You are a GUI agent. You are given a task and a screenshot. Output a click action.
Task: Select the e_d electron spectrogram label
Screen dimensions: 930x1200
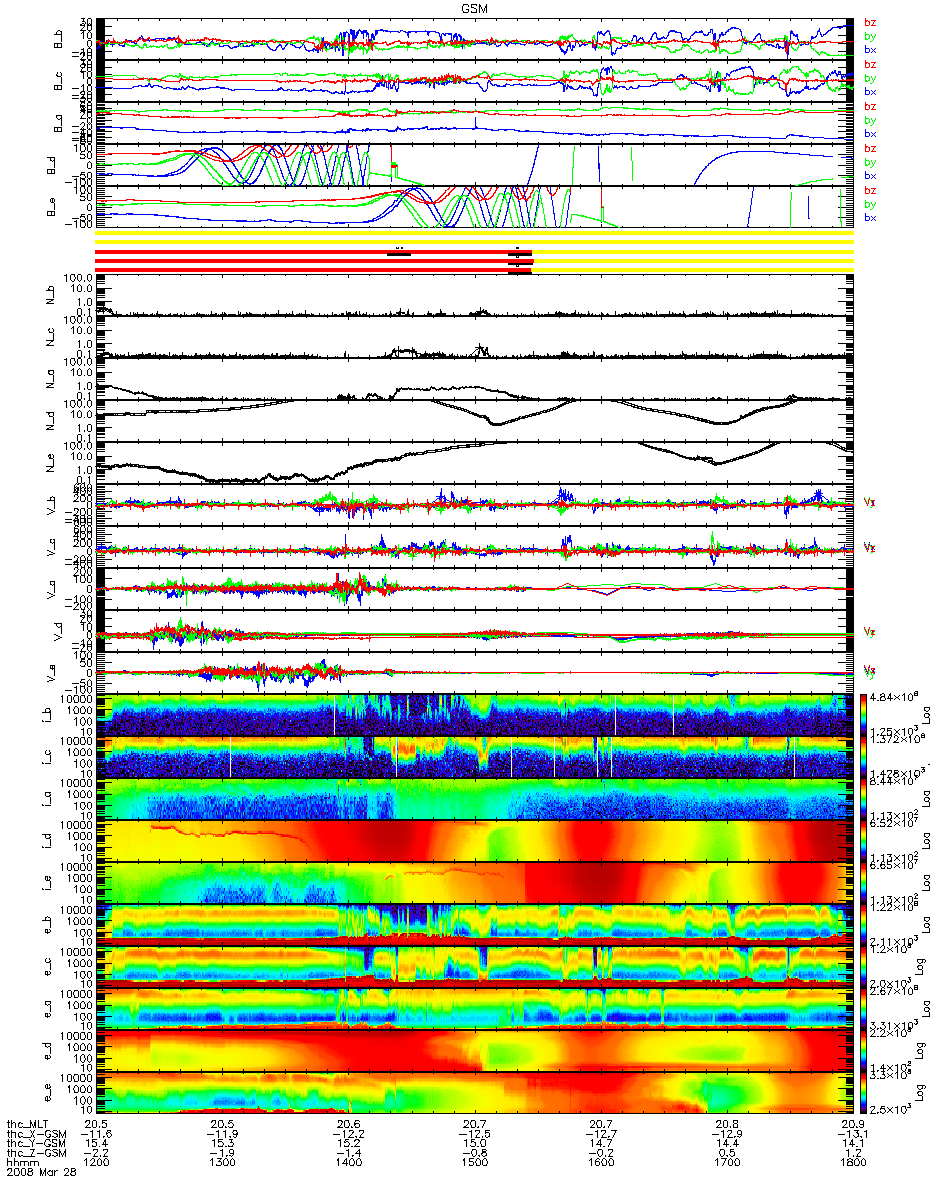[x=46, y=1050]
